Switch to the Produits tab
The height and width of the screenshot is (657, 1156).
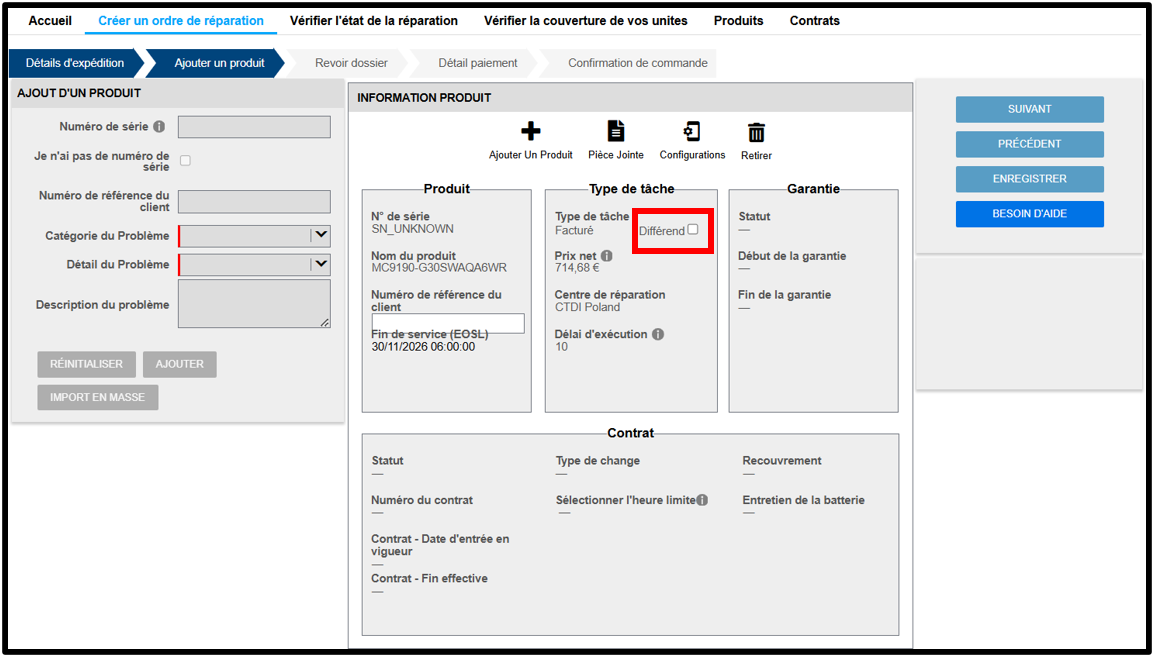coord(739,21)
